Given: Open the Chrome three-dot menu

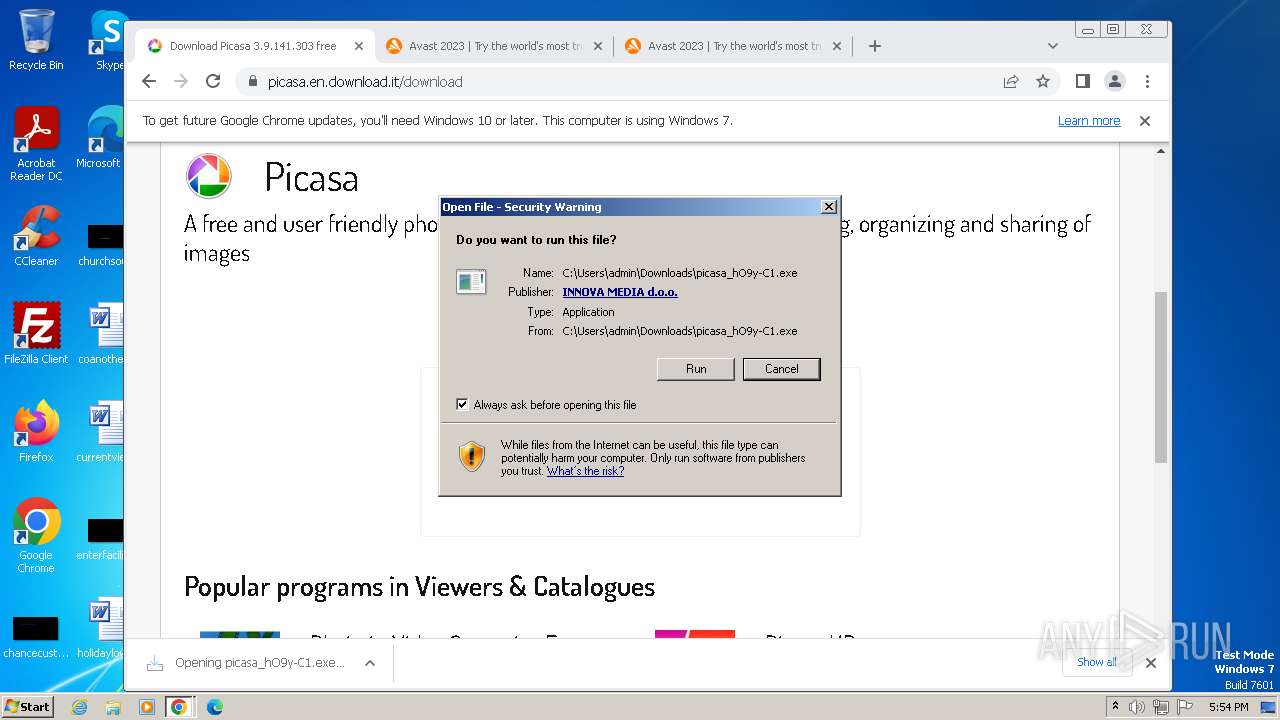Looking at the screenshot, I should 1147,82.
